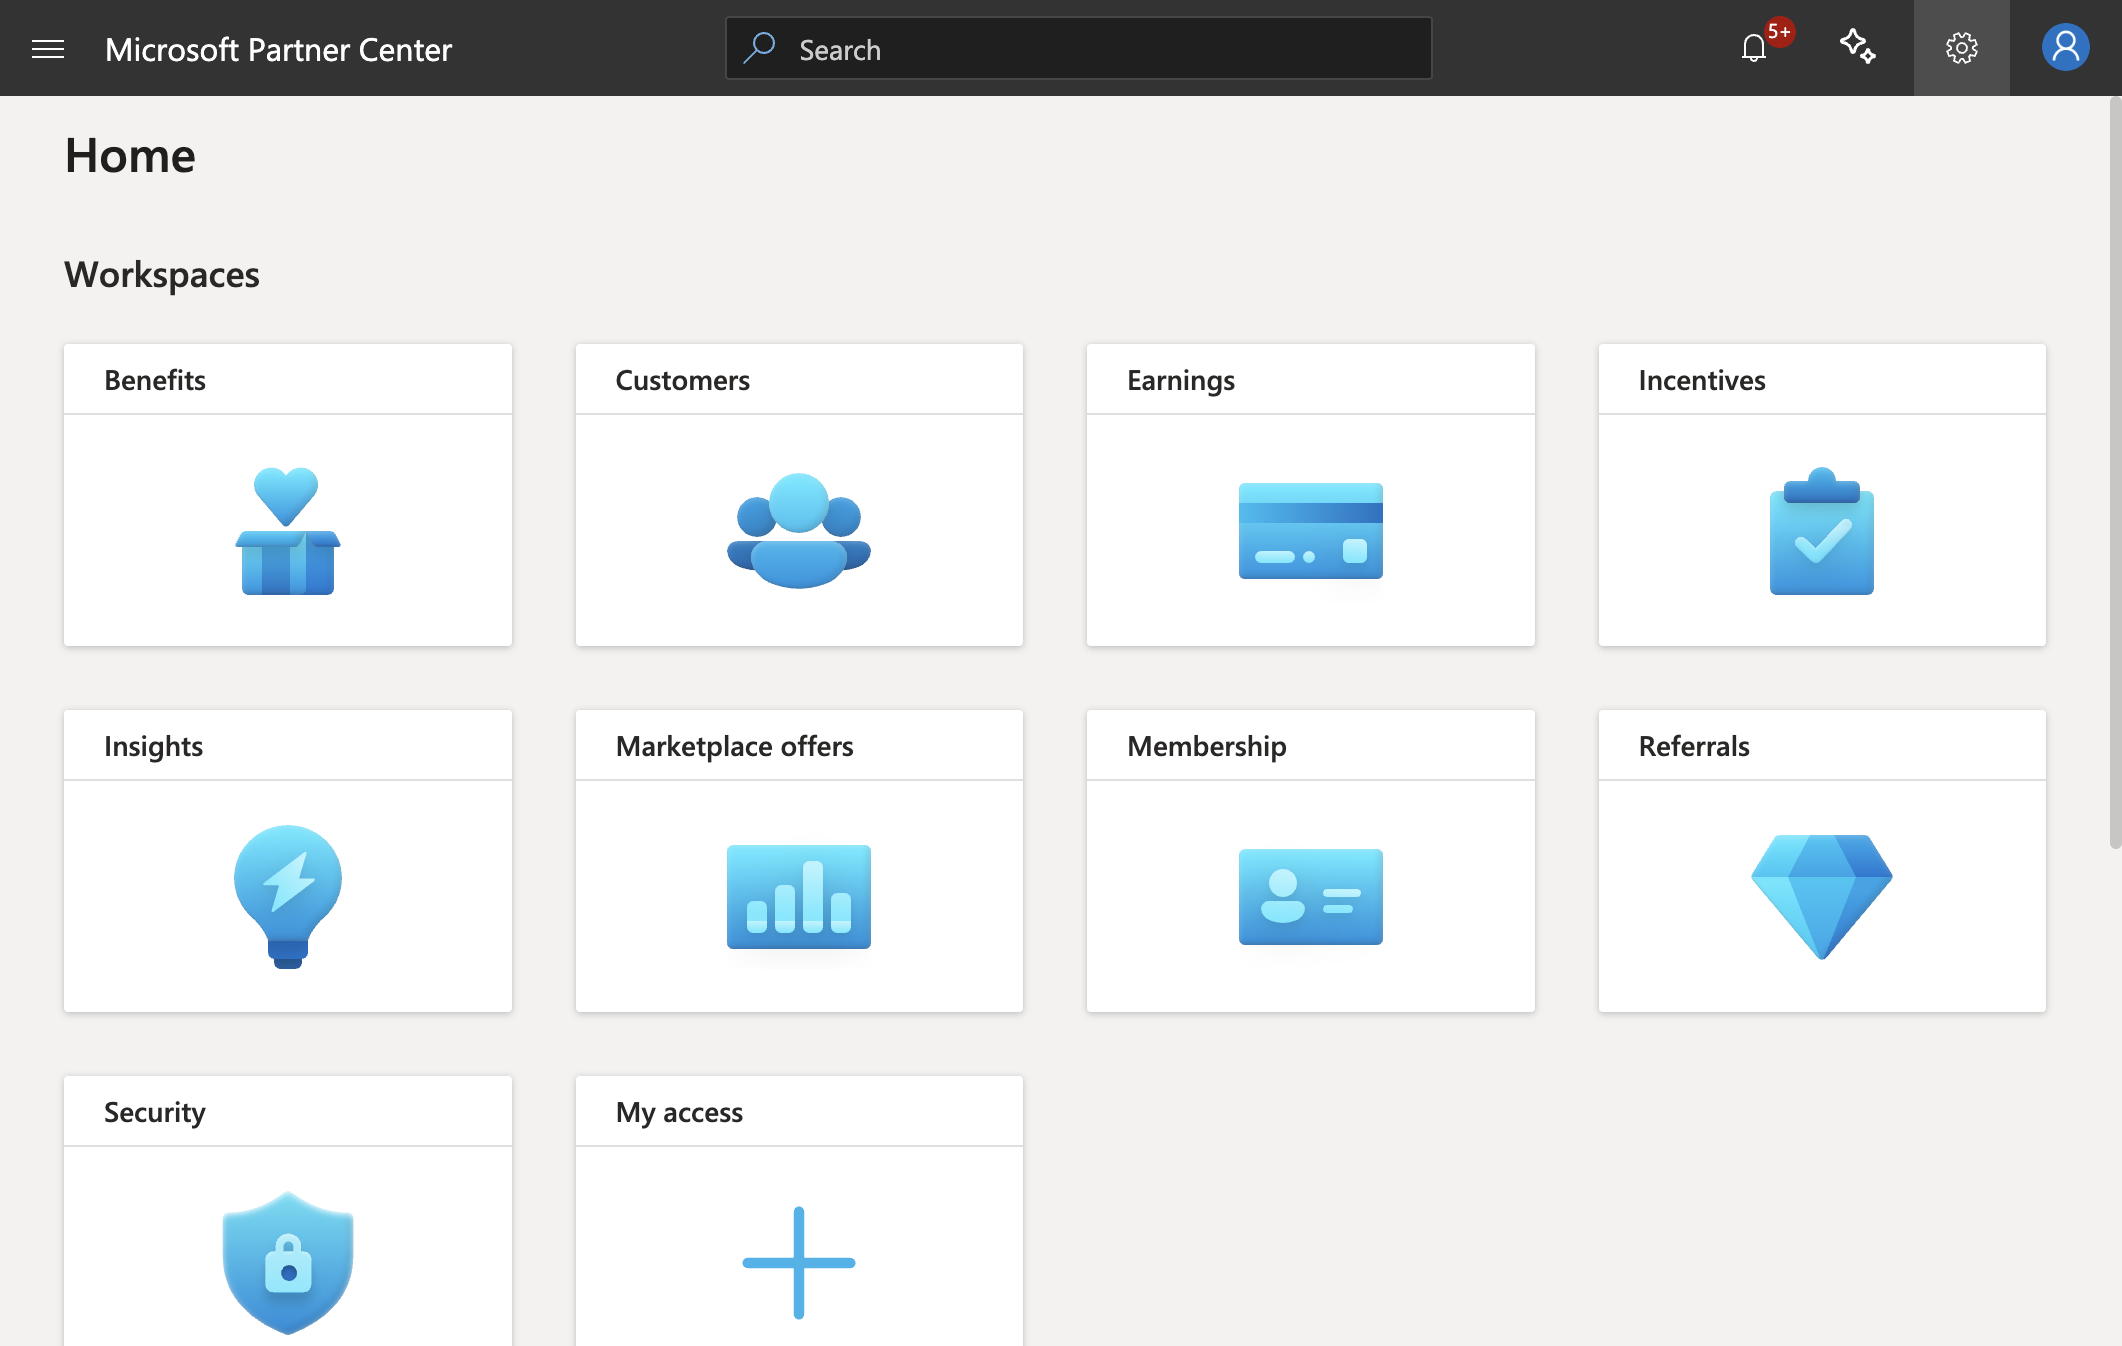Click the Incentives clipboard check icon

point(1822,531)
